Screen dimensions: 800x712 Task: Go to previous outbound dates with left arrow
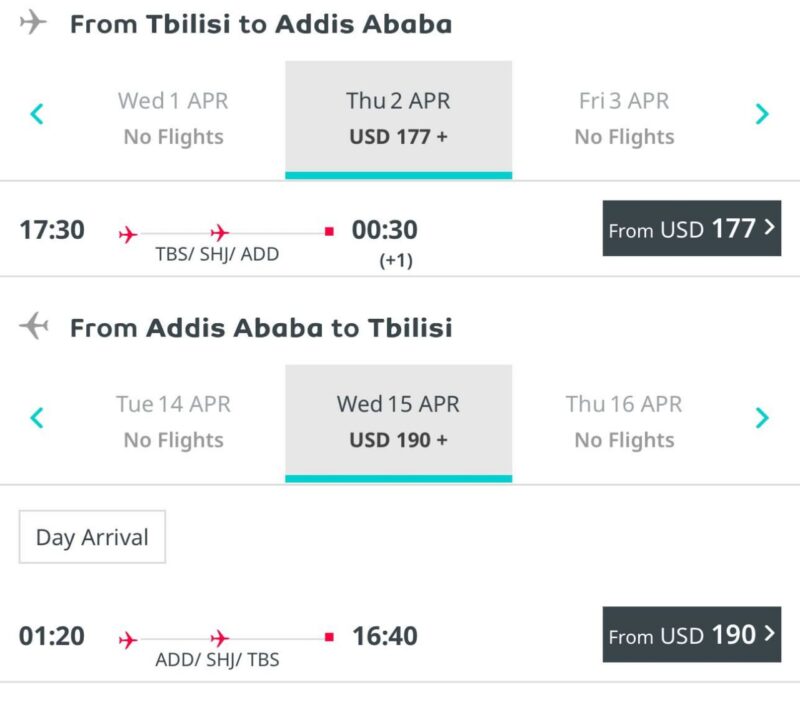point(37,115)
